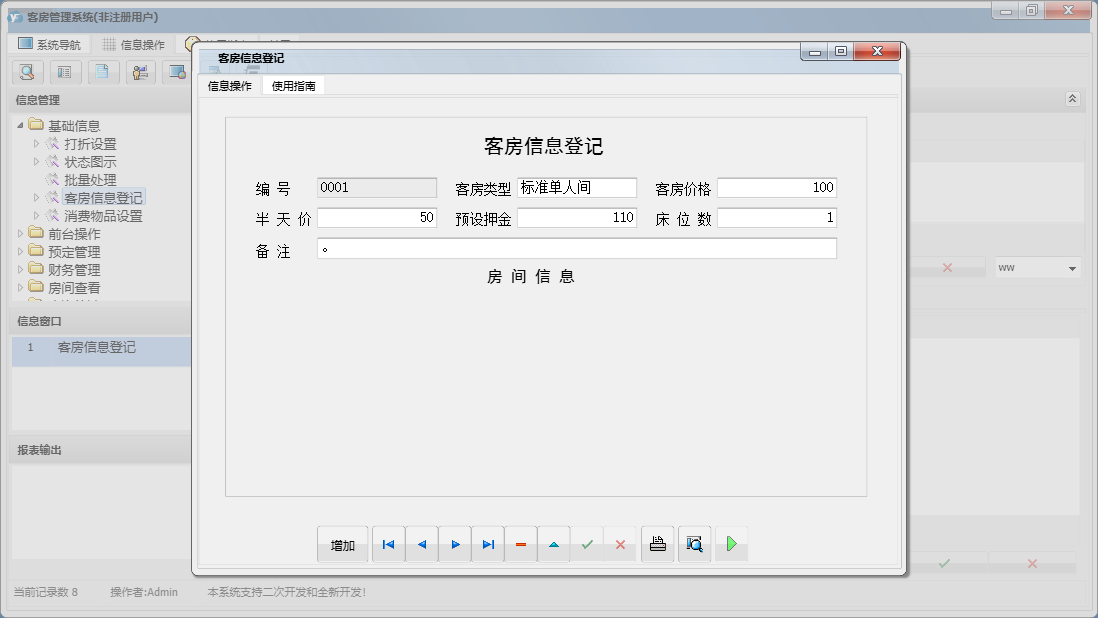Click green check at bottom of background window
Screen dimensions: 1098x618
pyautogui.click(x=945, y=563)
